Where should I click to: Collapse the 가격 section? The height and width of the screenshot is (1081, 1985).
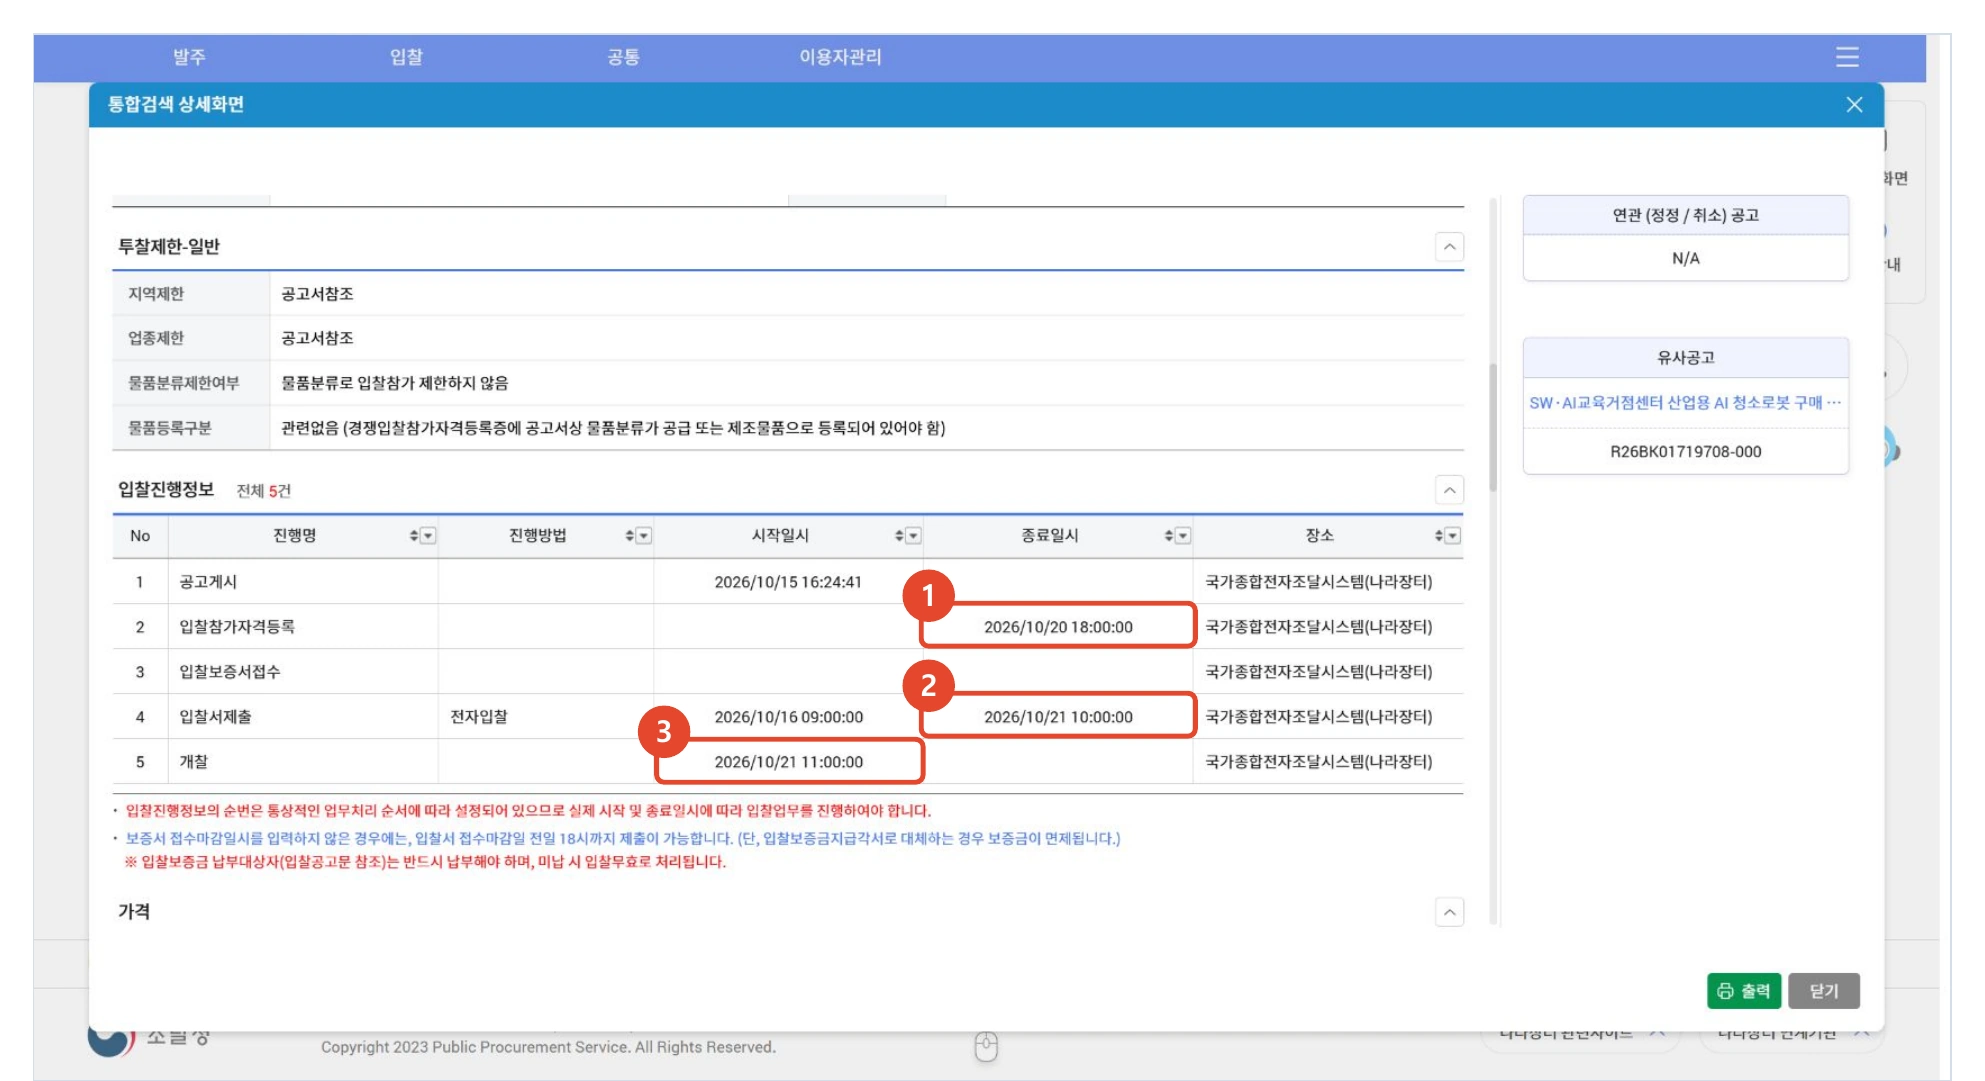click(x=1449, y=912)
